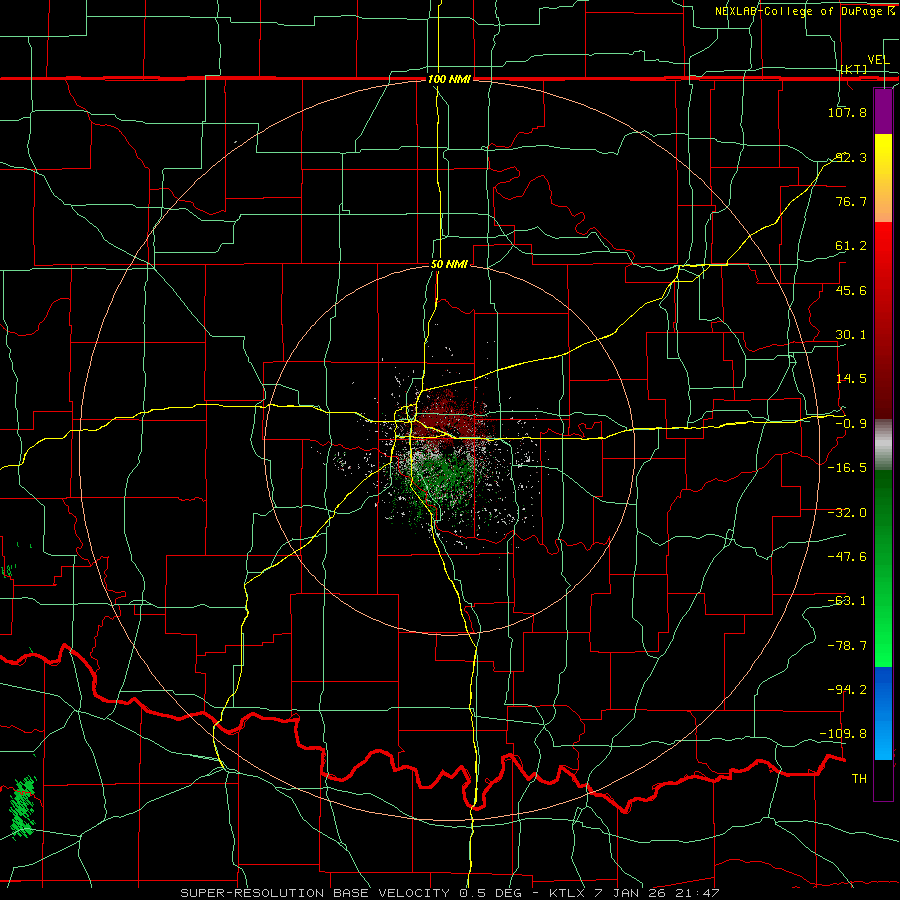
Task: Select the 107.8 velocity scale value
Action: tap(847, 112)
